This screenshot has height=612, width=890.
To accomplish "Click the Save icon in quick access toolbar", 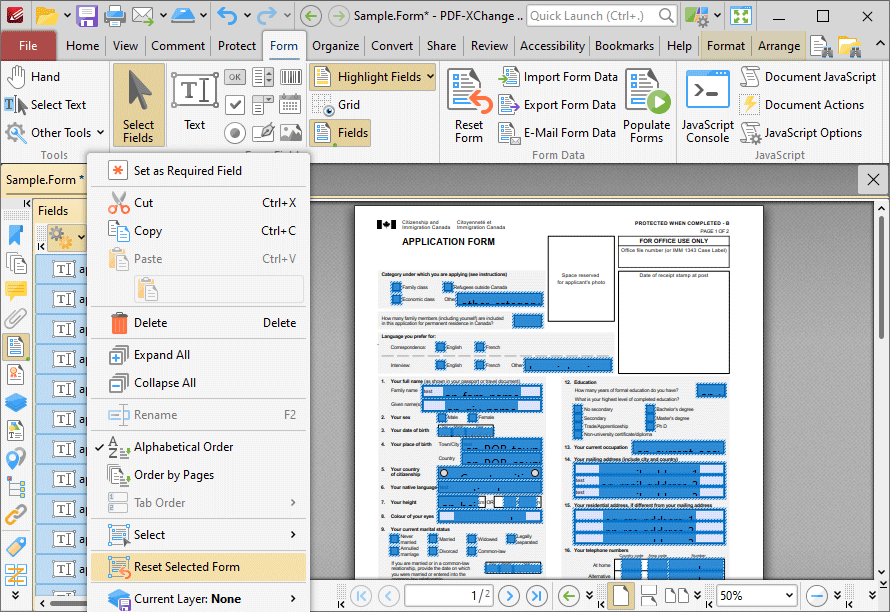I will point(87,15).
